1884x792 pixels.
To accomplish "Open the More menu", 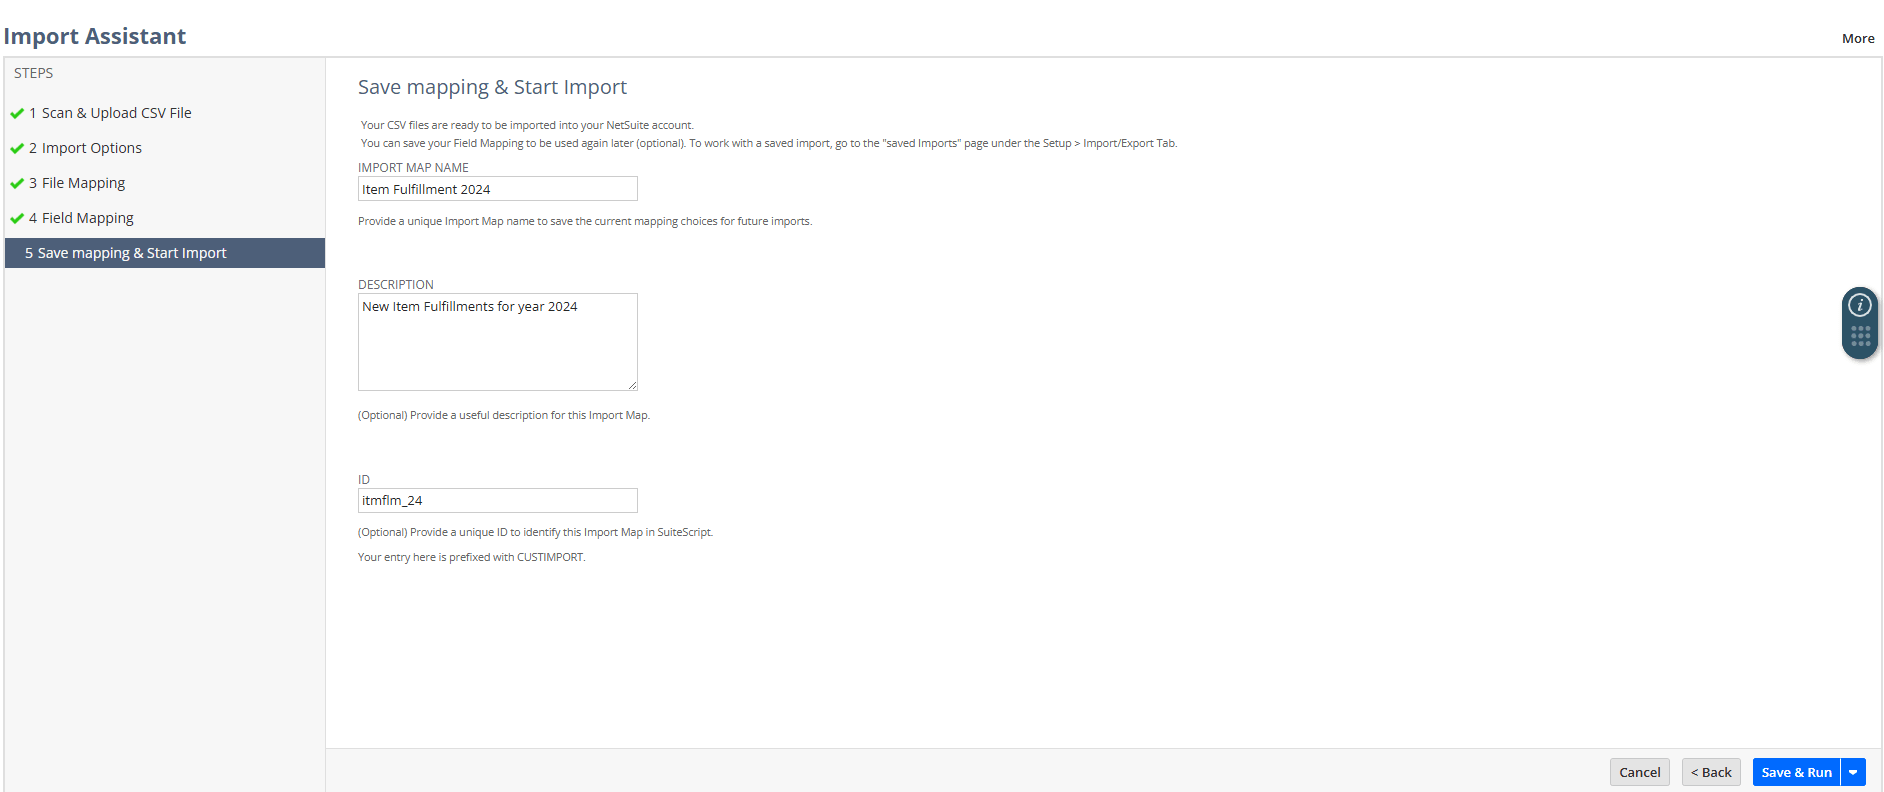I will click(x=1858, y=38).
